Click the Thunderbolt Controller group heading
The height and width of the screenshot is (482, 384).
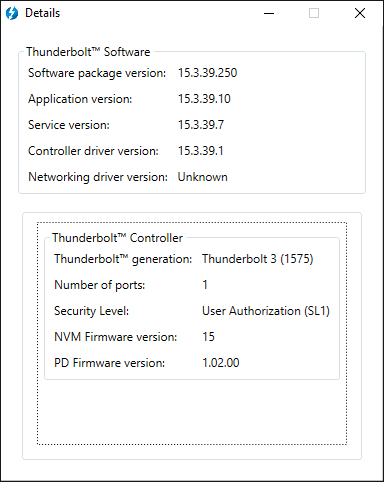tap(117, 238)
